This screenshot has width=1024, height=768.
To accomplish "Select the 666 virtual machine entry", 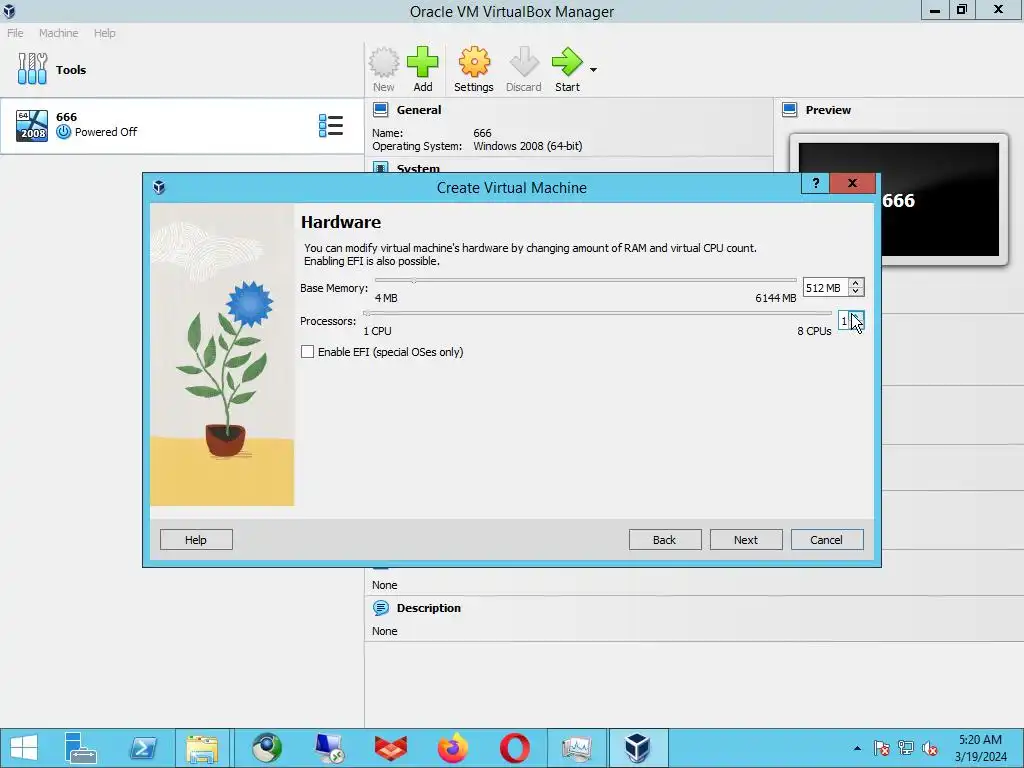I will point(182,126).
